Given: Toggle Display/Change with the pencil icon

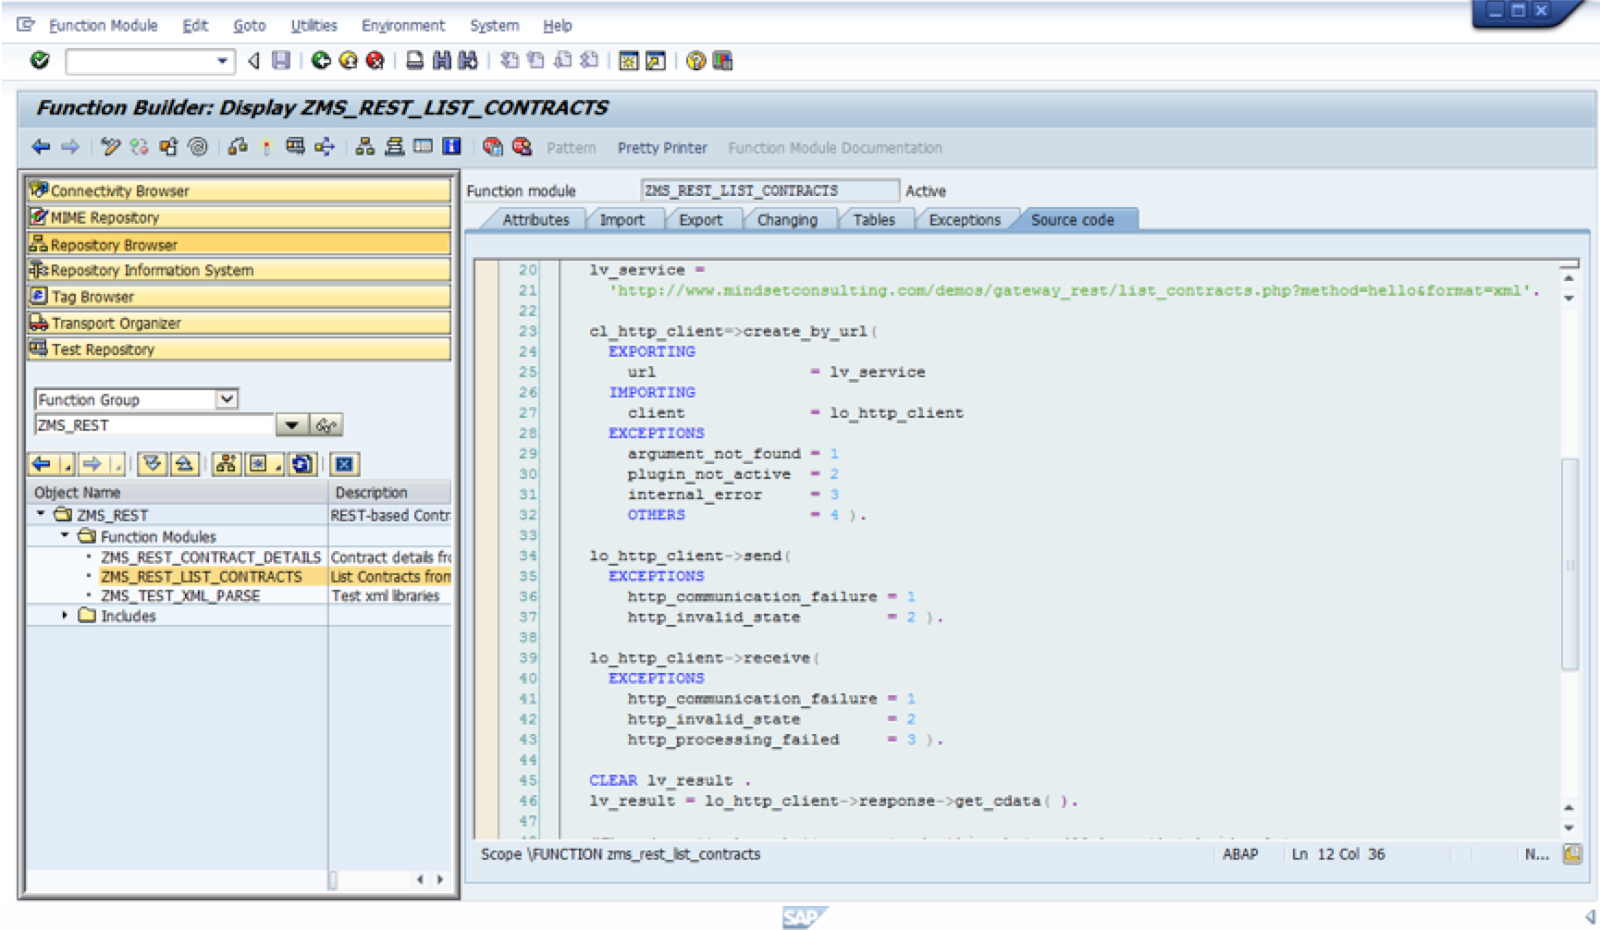Looking at the screenshot, I should coord(111,148).
